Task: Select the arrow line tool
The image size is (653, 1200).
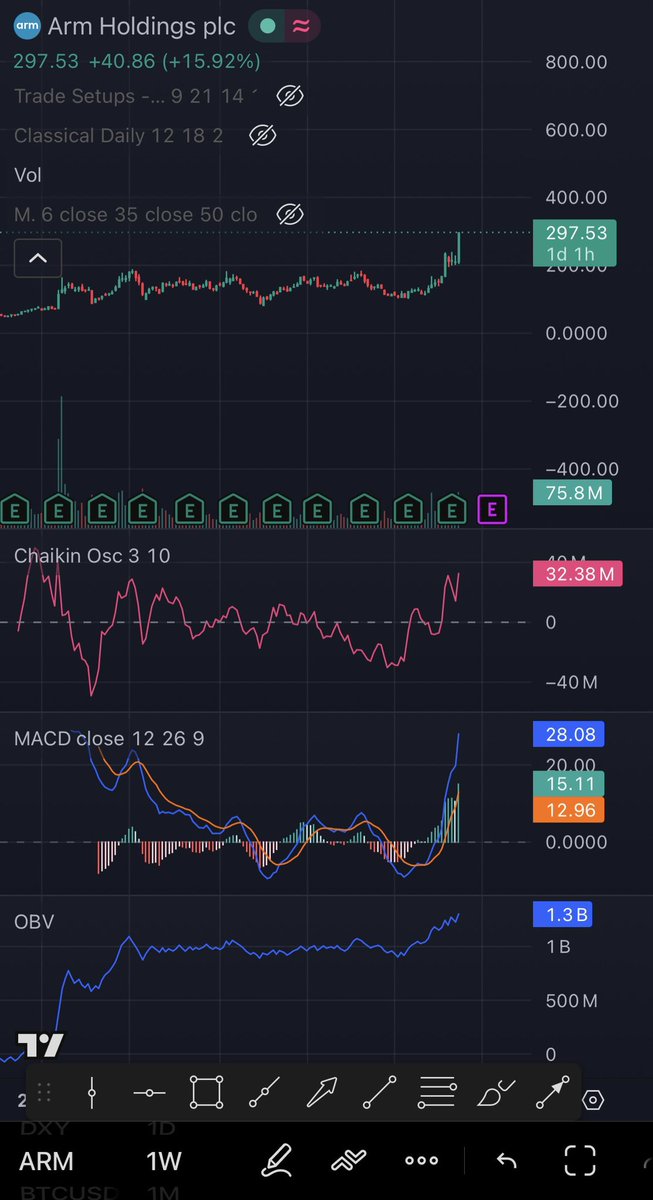Action: click(x=553, y=1094)
